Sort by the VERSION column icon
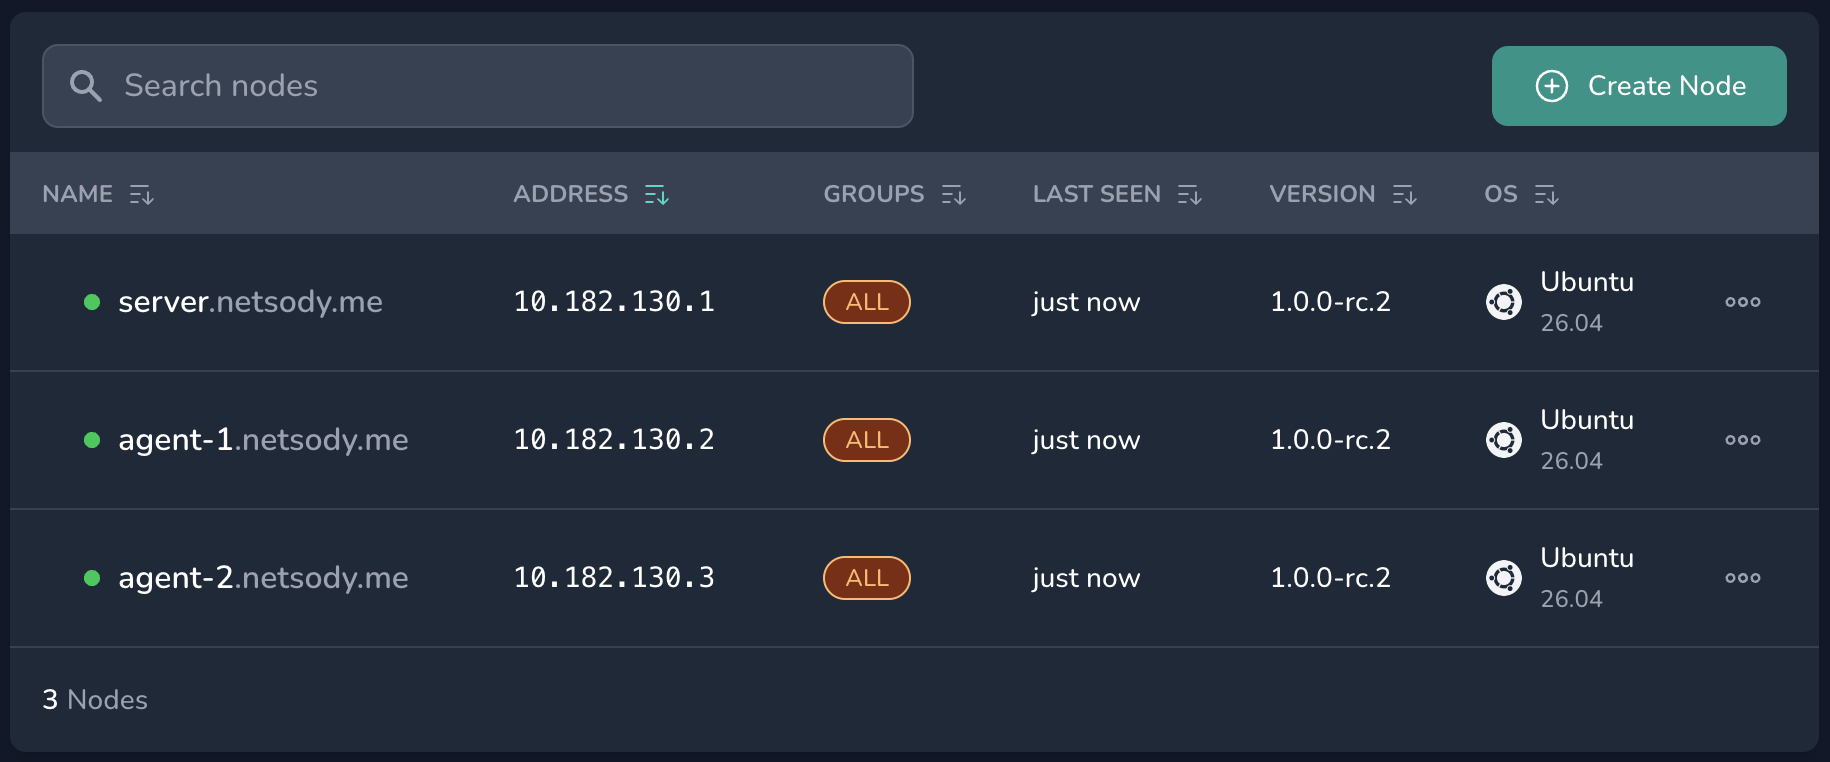 pos(1405,195)
